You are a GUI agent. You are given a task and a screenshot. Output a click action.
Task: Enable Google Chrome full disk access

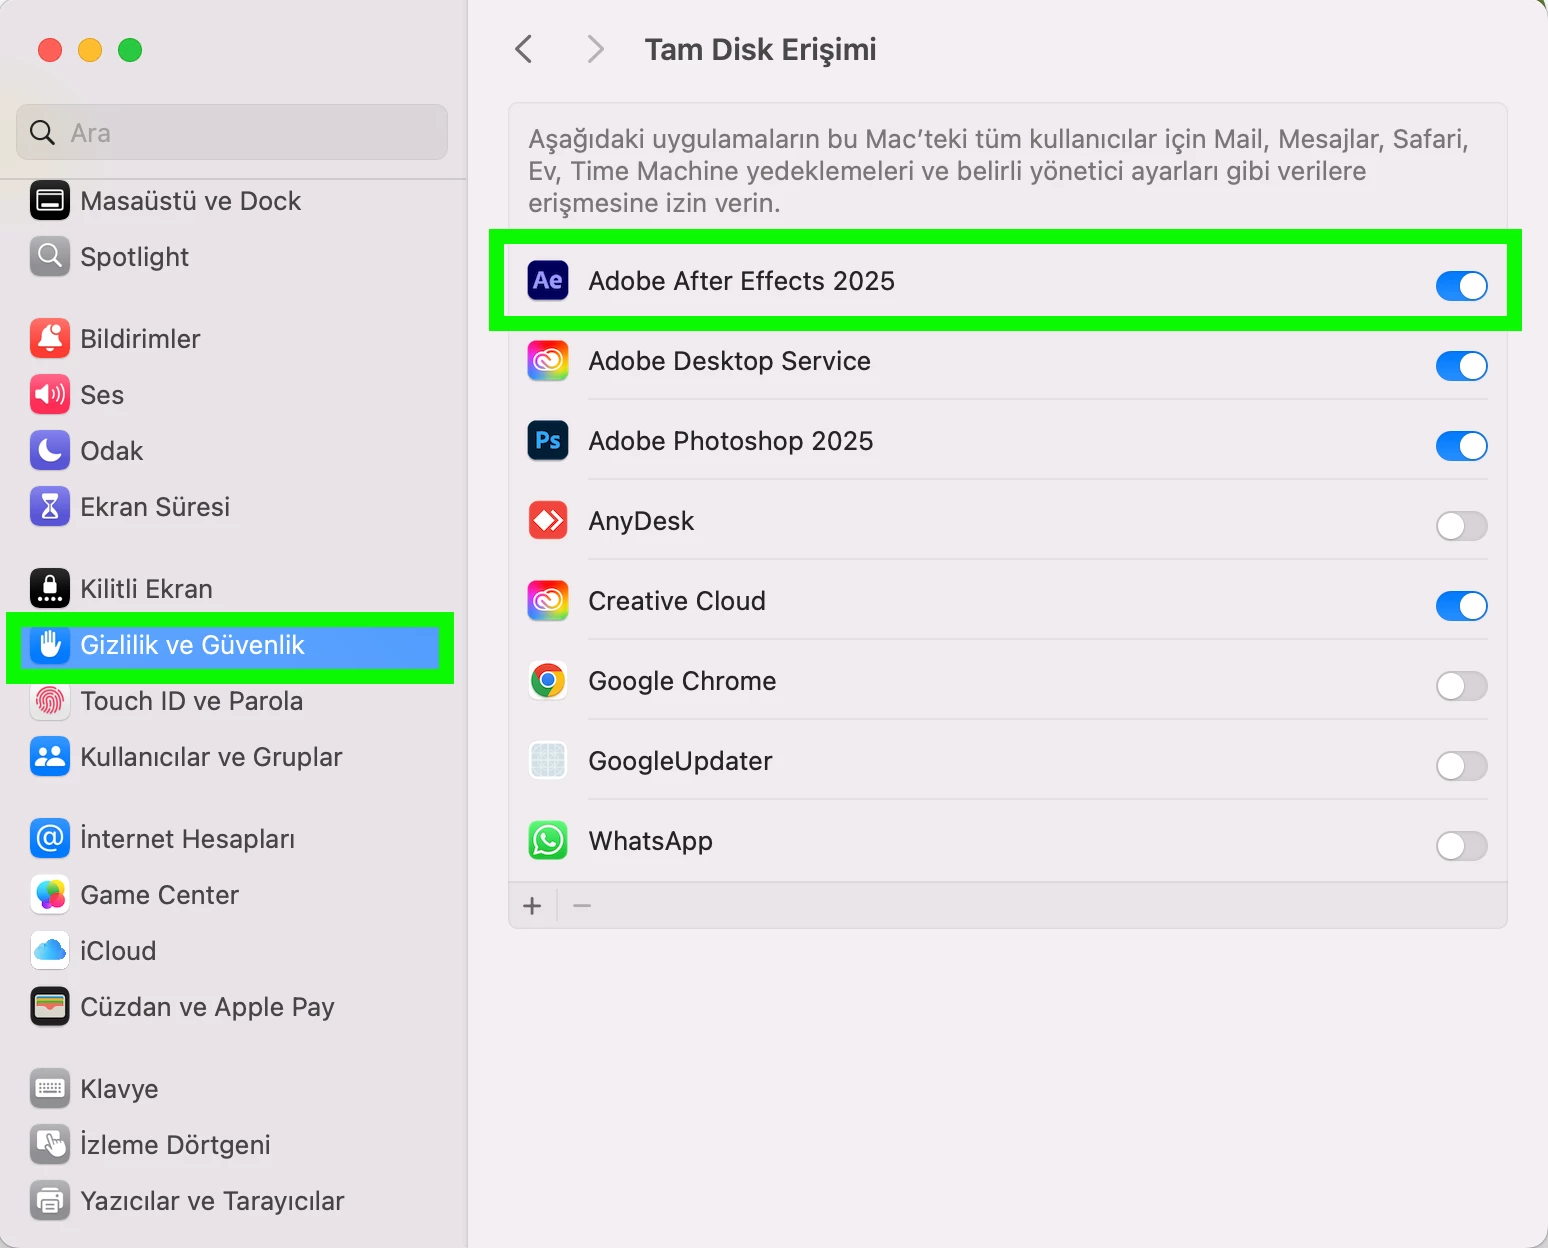[x=1461, y=686]
